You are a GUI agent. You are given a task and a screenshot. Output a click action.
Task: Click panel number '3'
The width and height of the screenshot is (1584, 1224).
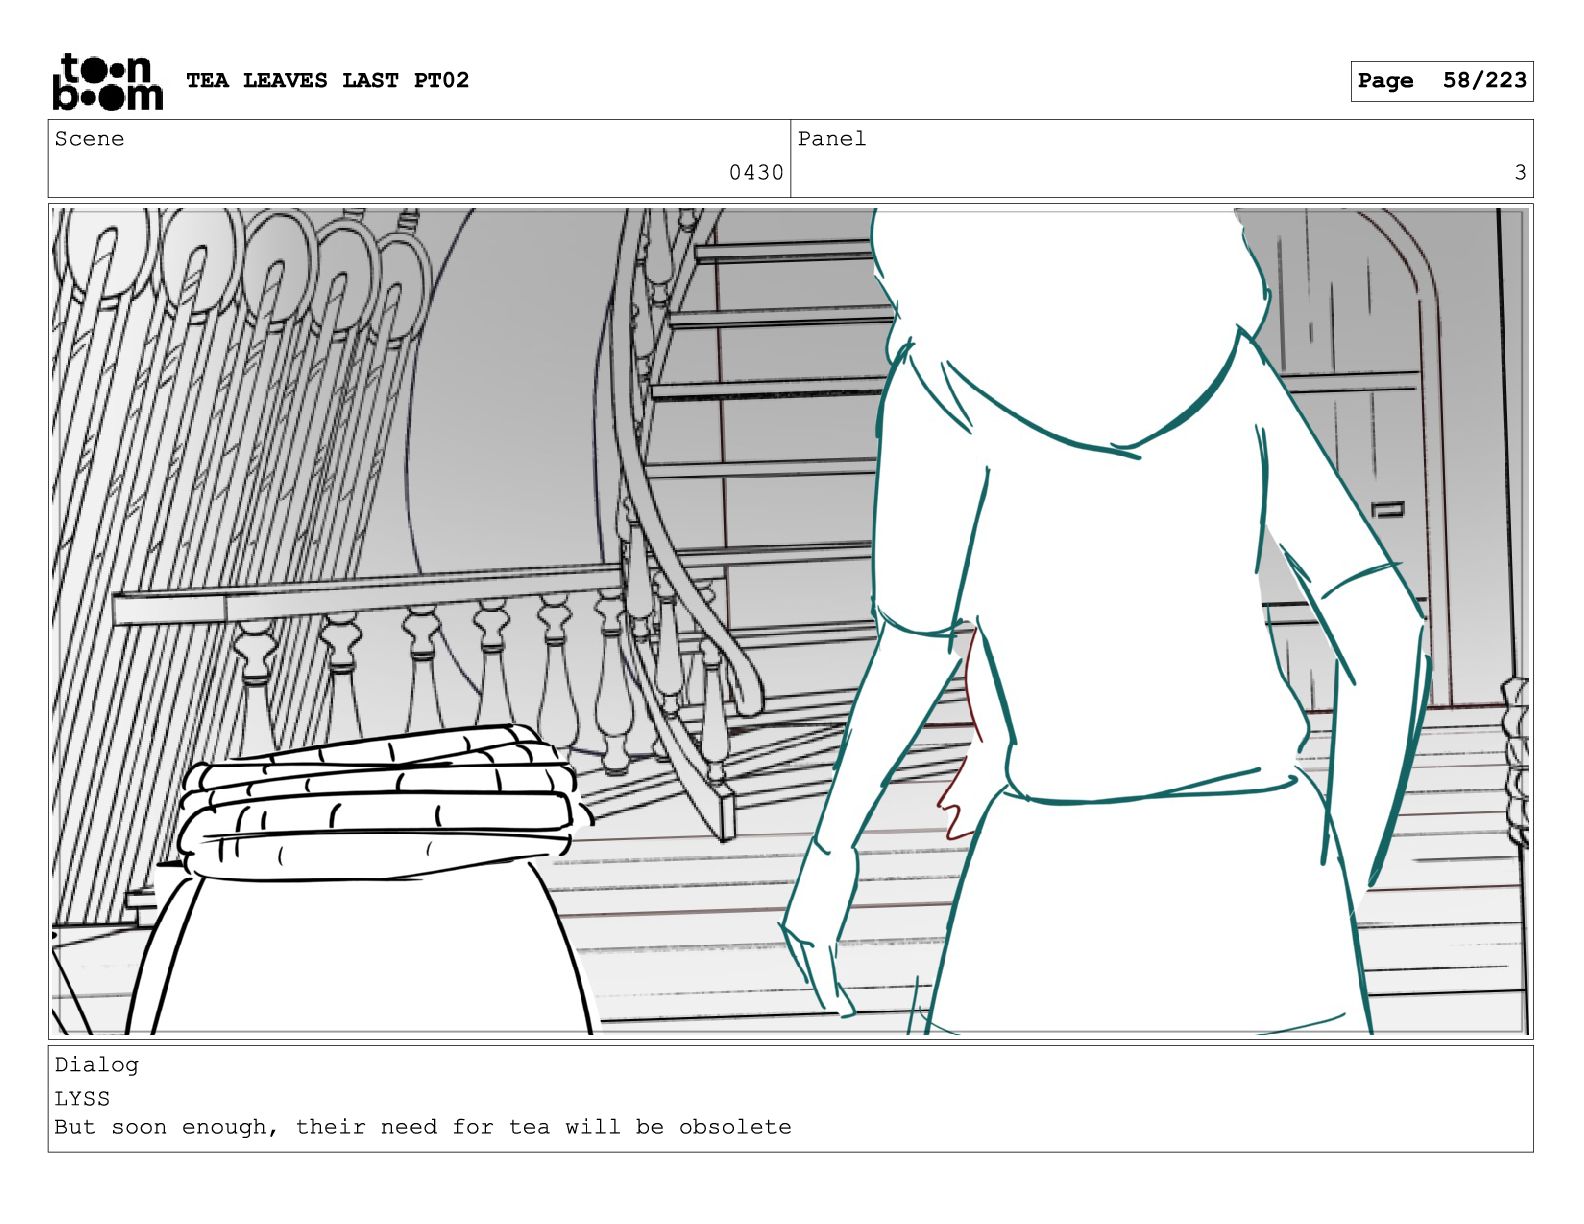(x=1520, y=173)
